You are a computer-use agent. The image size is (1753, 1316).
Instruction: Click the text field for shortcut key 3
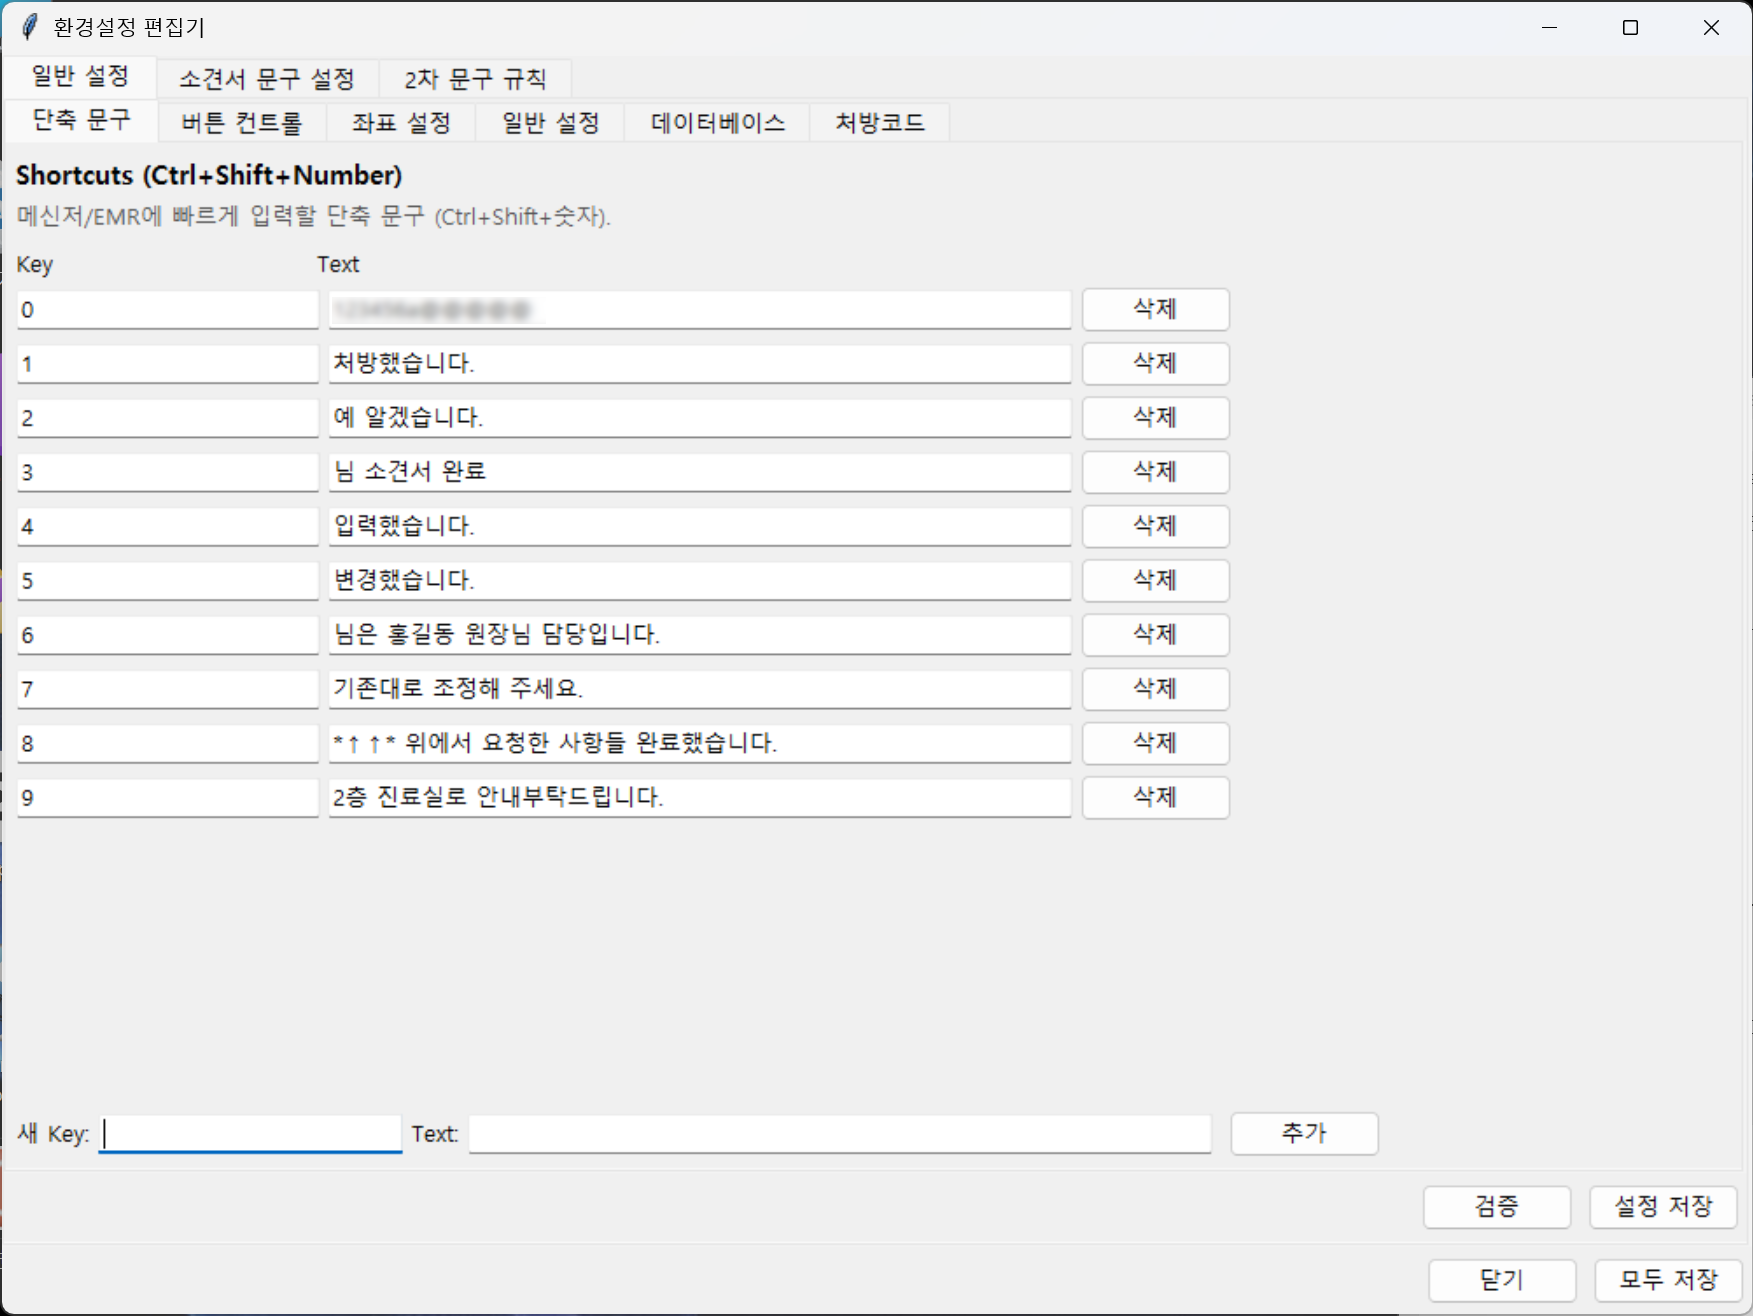click(698, 472)
